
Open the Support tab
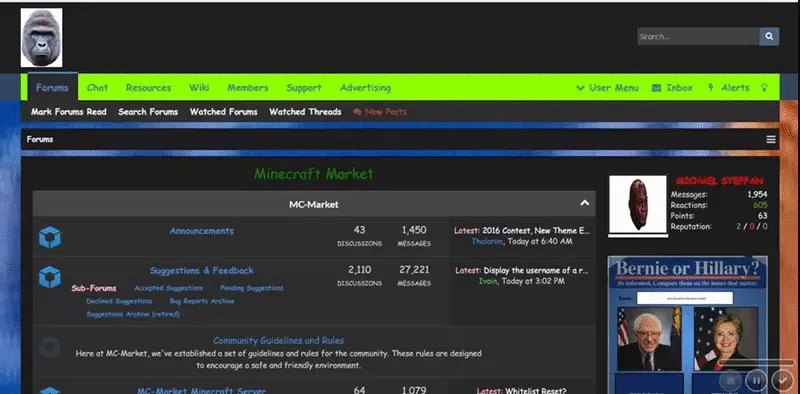tap(304, 88)
